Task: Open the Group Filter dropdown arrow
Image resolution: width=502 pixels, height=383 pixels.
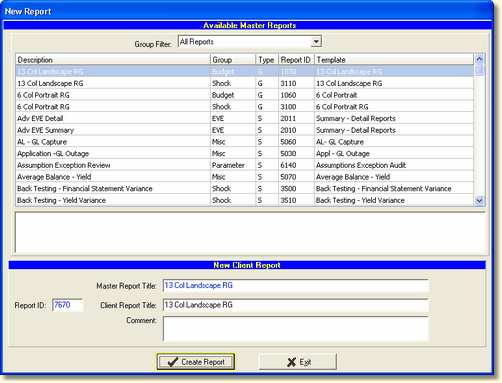Action: coord(316,42)
